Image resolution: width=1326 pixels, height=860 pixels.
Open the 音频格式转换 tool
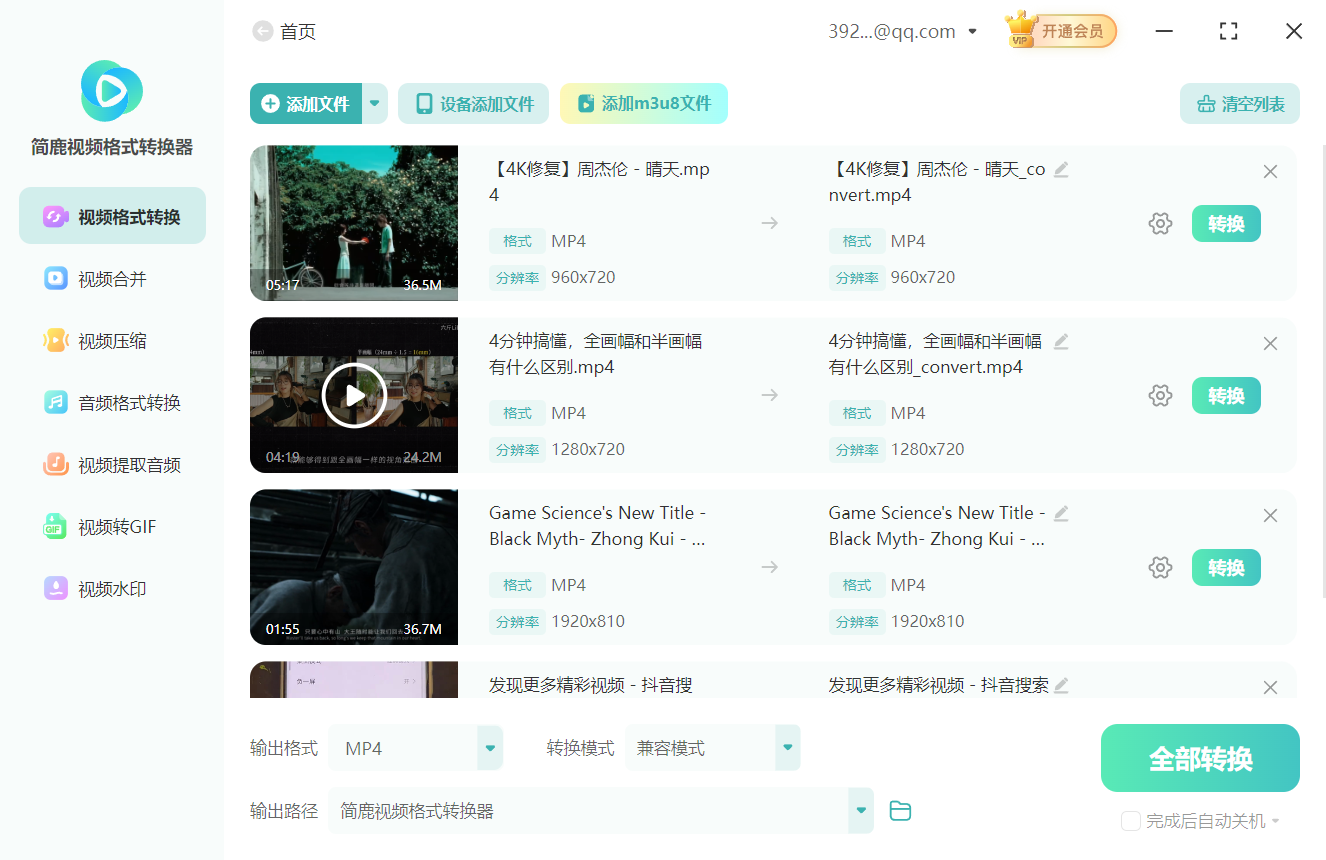point(111,402)
